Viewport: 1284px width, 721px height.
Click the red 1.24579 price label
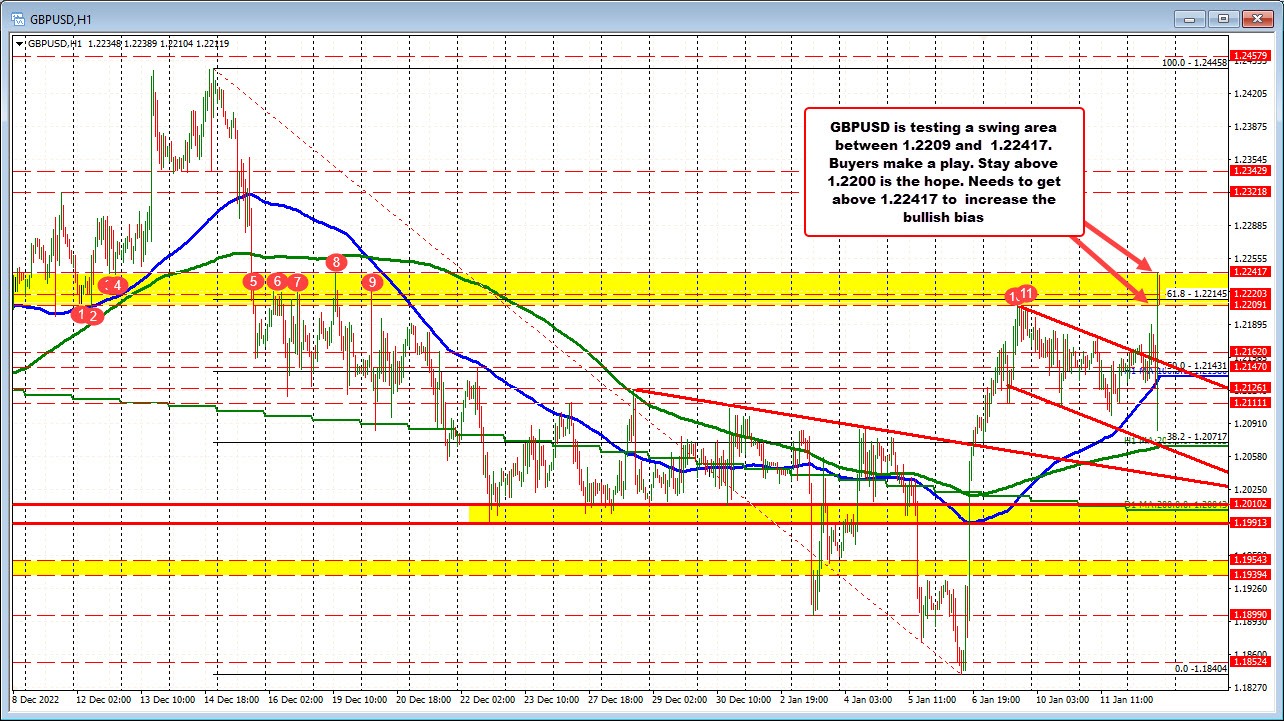[x=1250, y=55]
